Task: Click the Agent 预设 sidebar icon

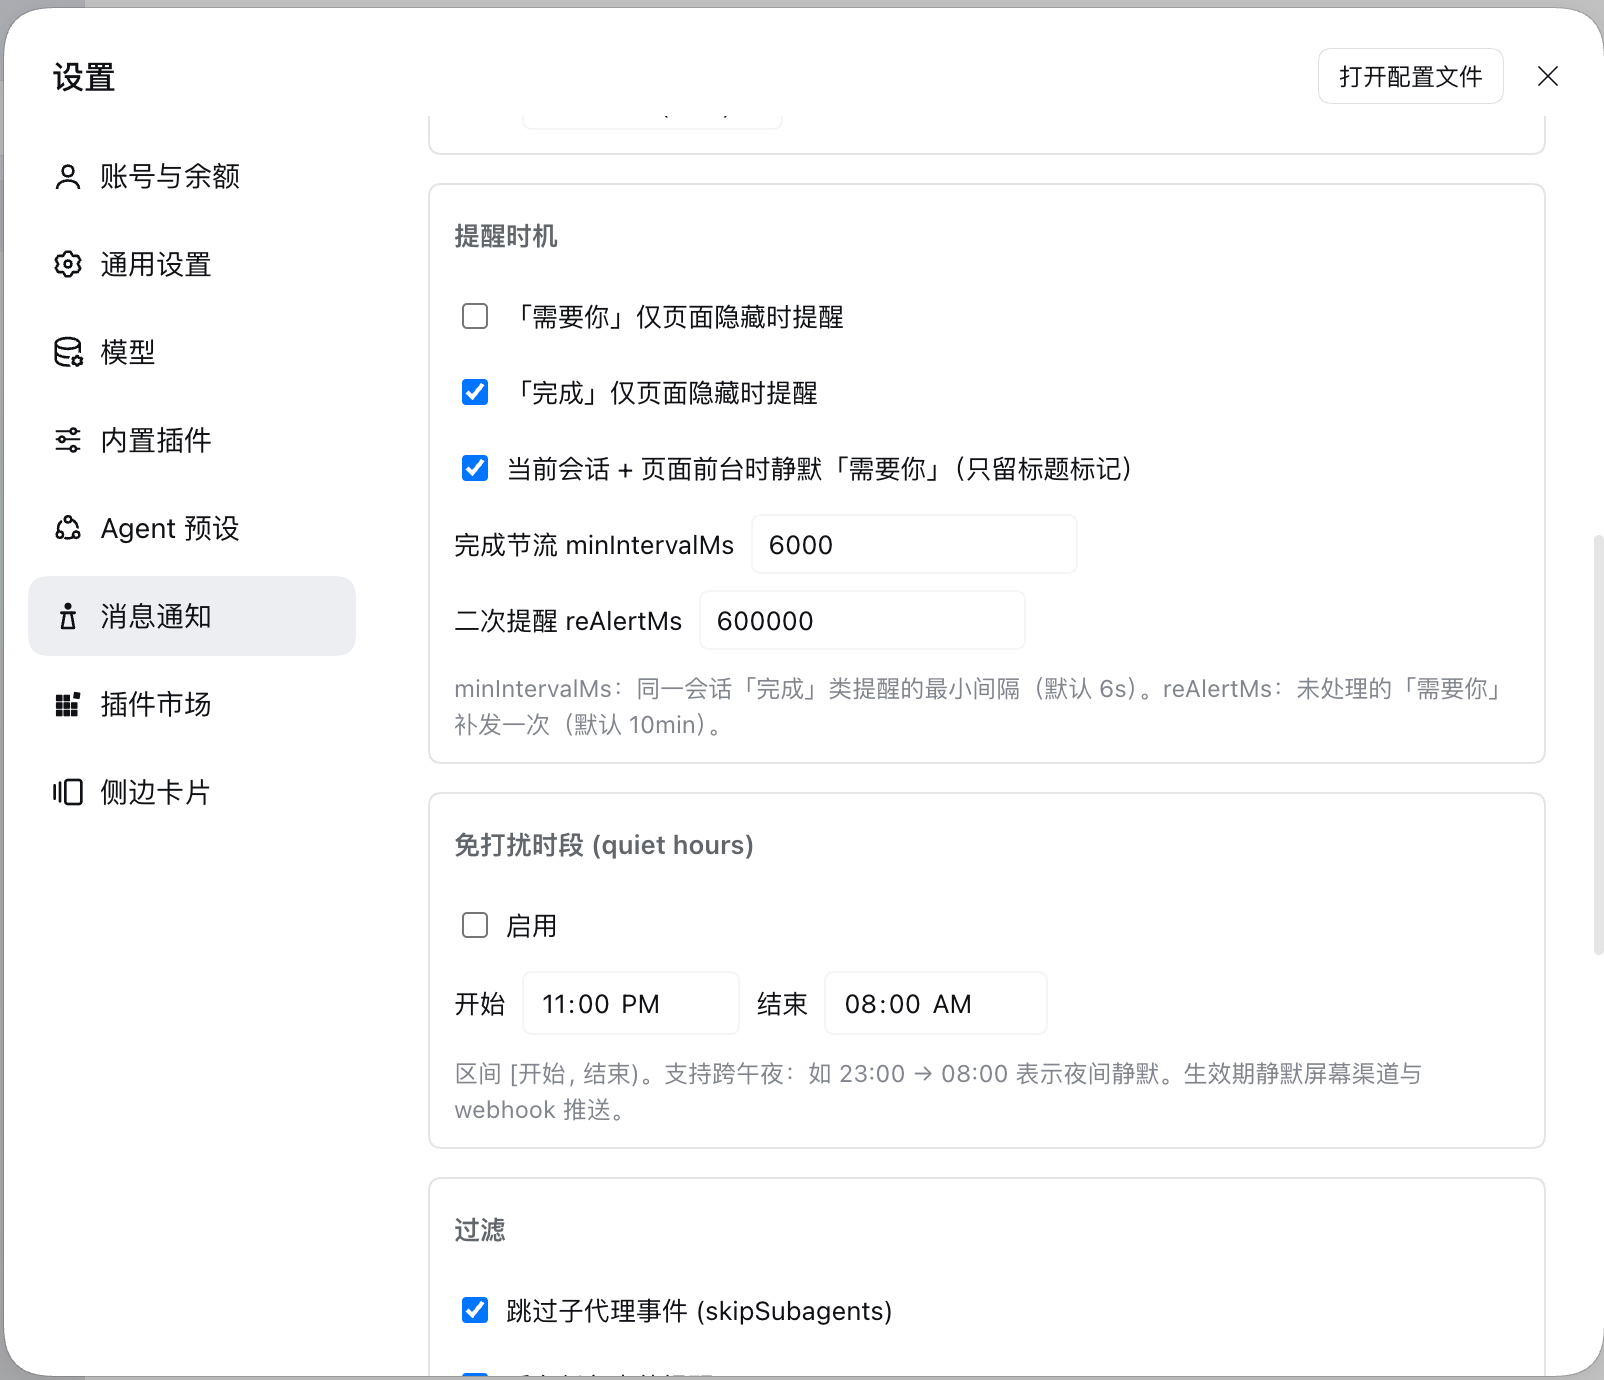Action: coord(68,529)
